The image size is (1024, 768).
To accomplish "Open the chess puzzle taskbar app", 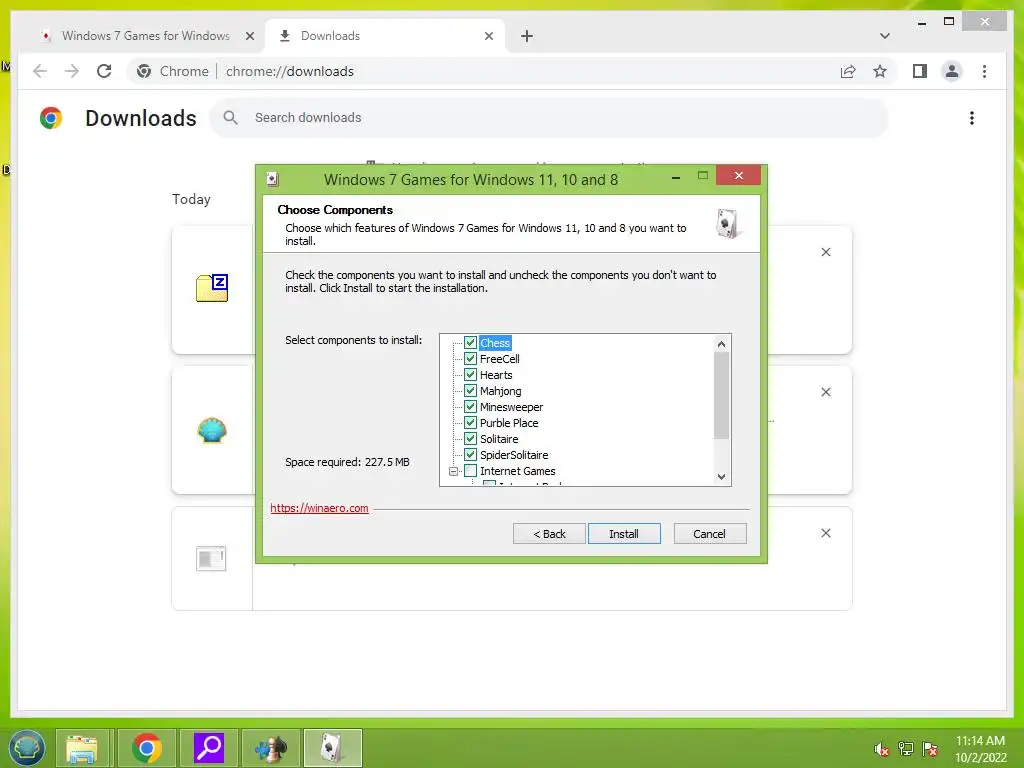I will pos(271,748).
